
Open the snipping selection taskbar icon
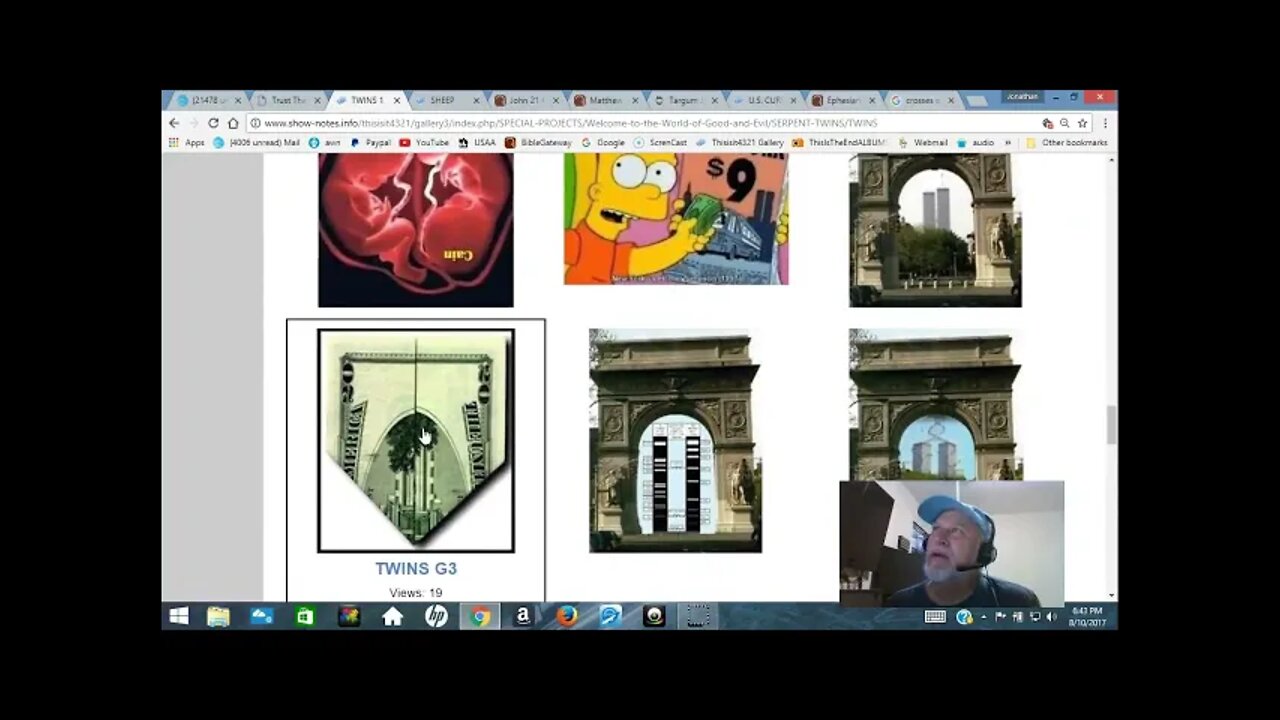click(x=698, y=616)
